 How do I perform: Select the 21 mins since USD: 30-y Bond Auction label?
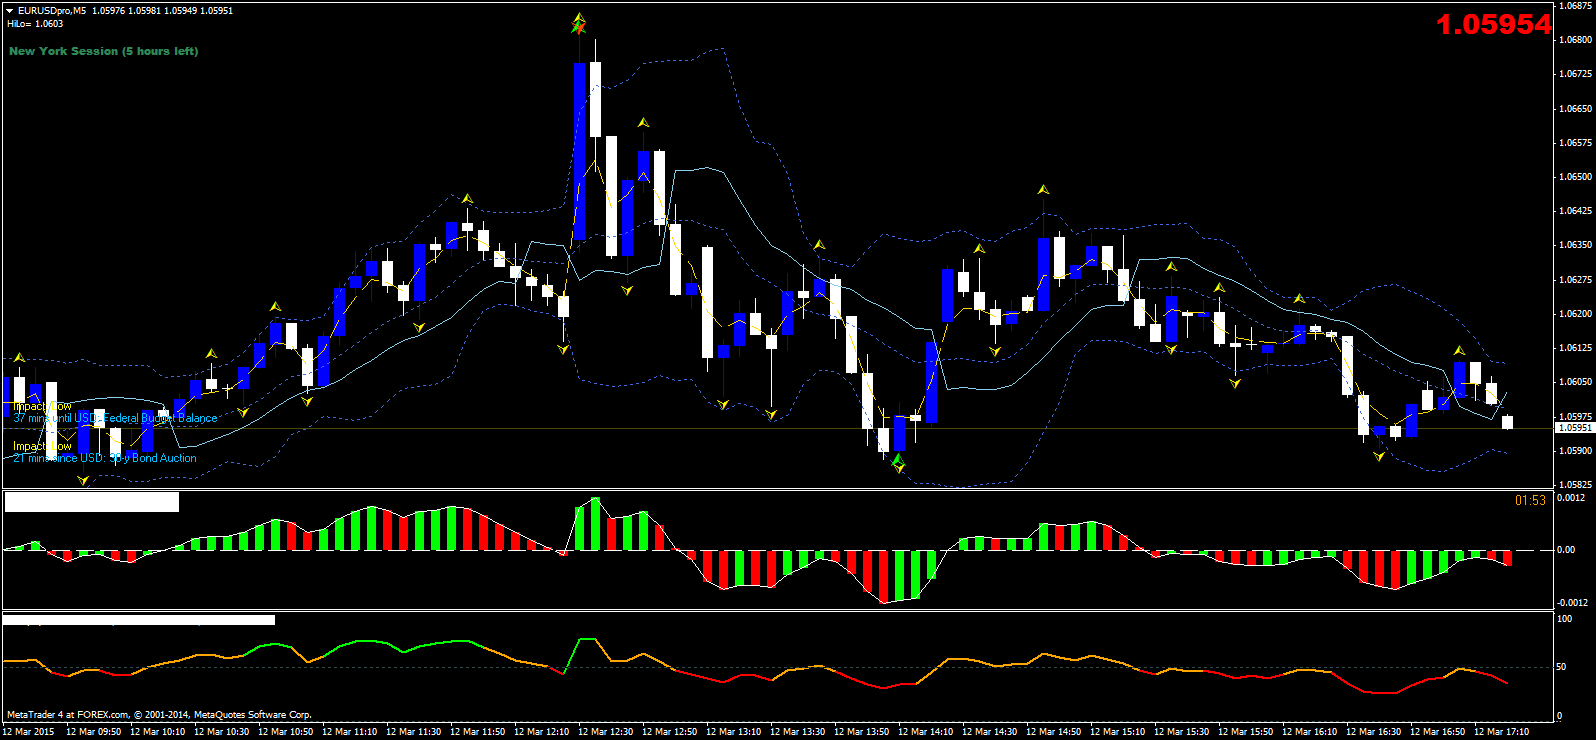[105, 458]
